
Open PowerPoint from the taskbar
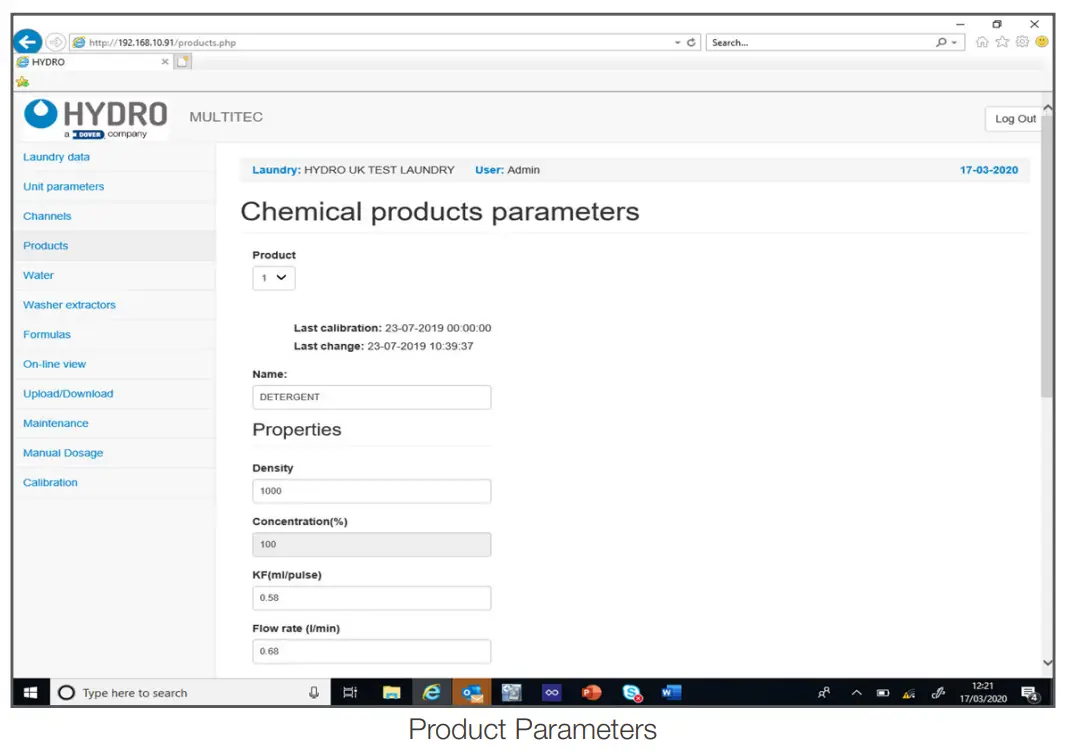click(x=591, y=691)
